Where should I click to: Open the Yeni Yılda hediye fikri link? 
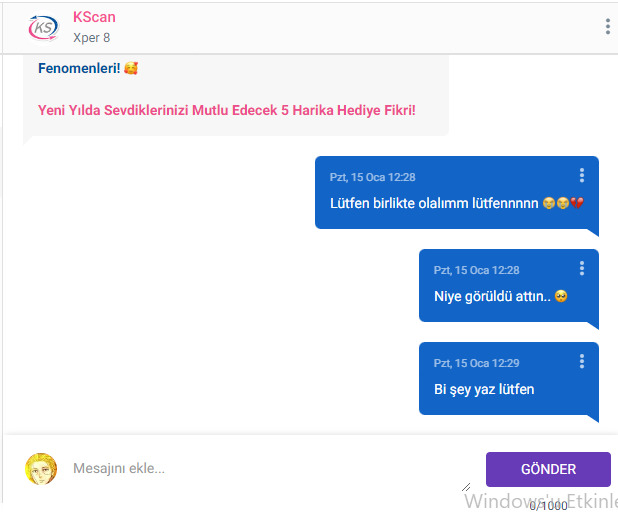(x=227, y=110)
